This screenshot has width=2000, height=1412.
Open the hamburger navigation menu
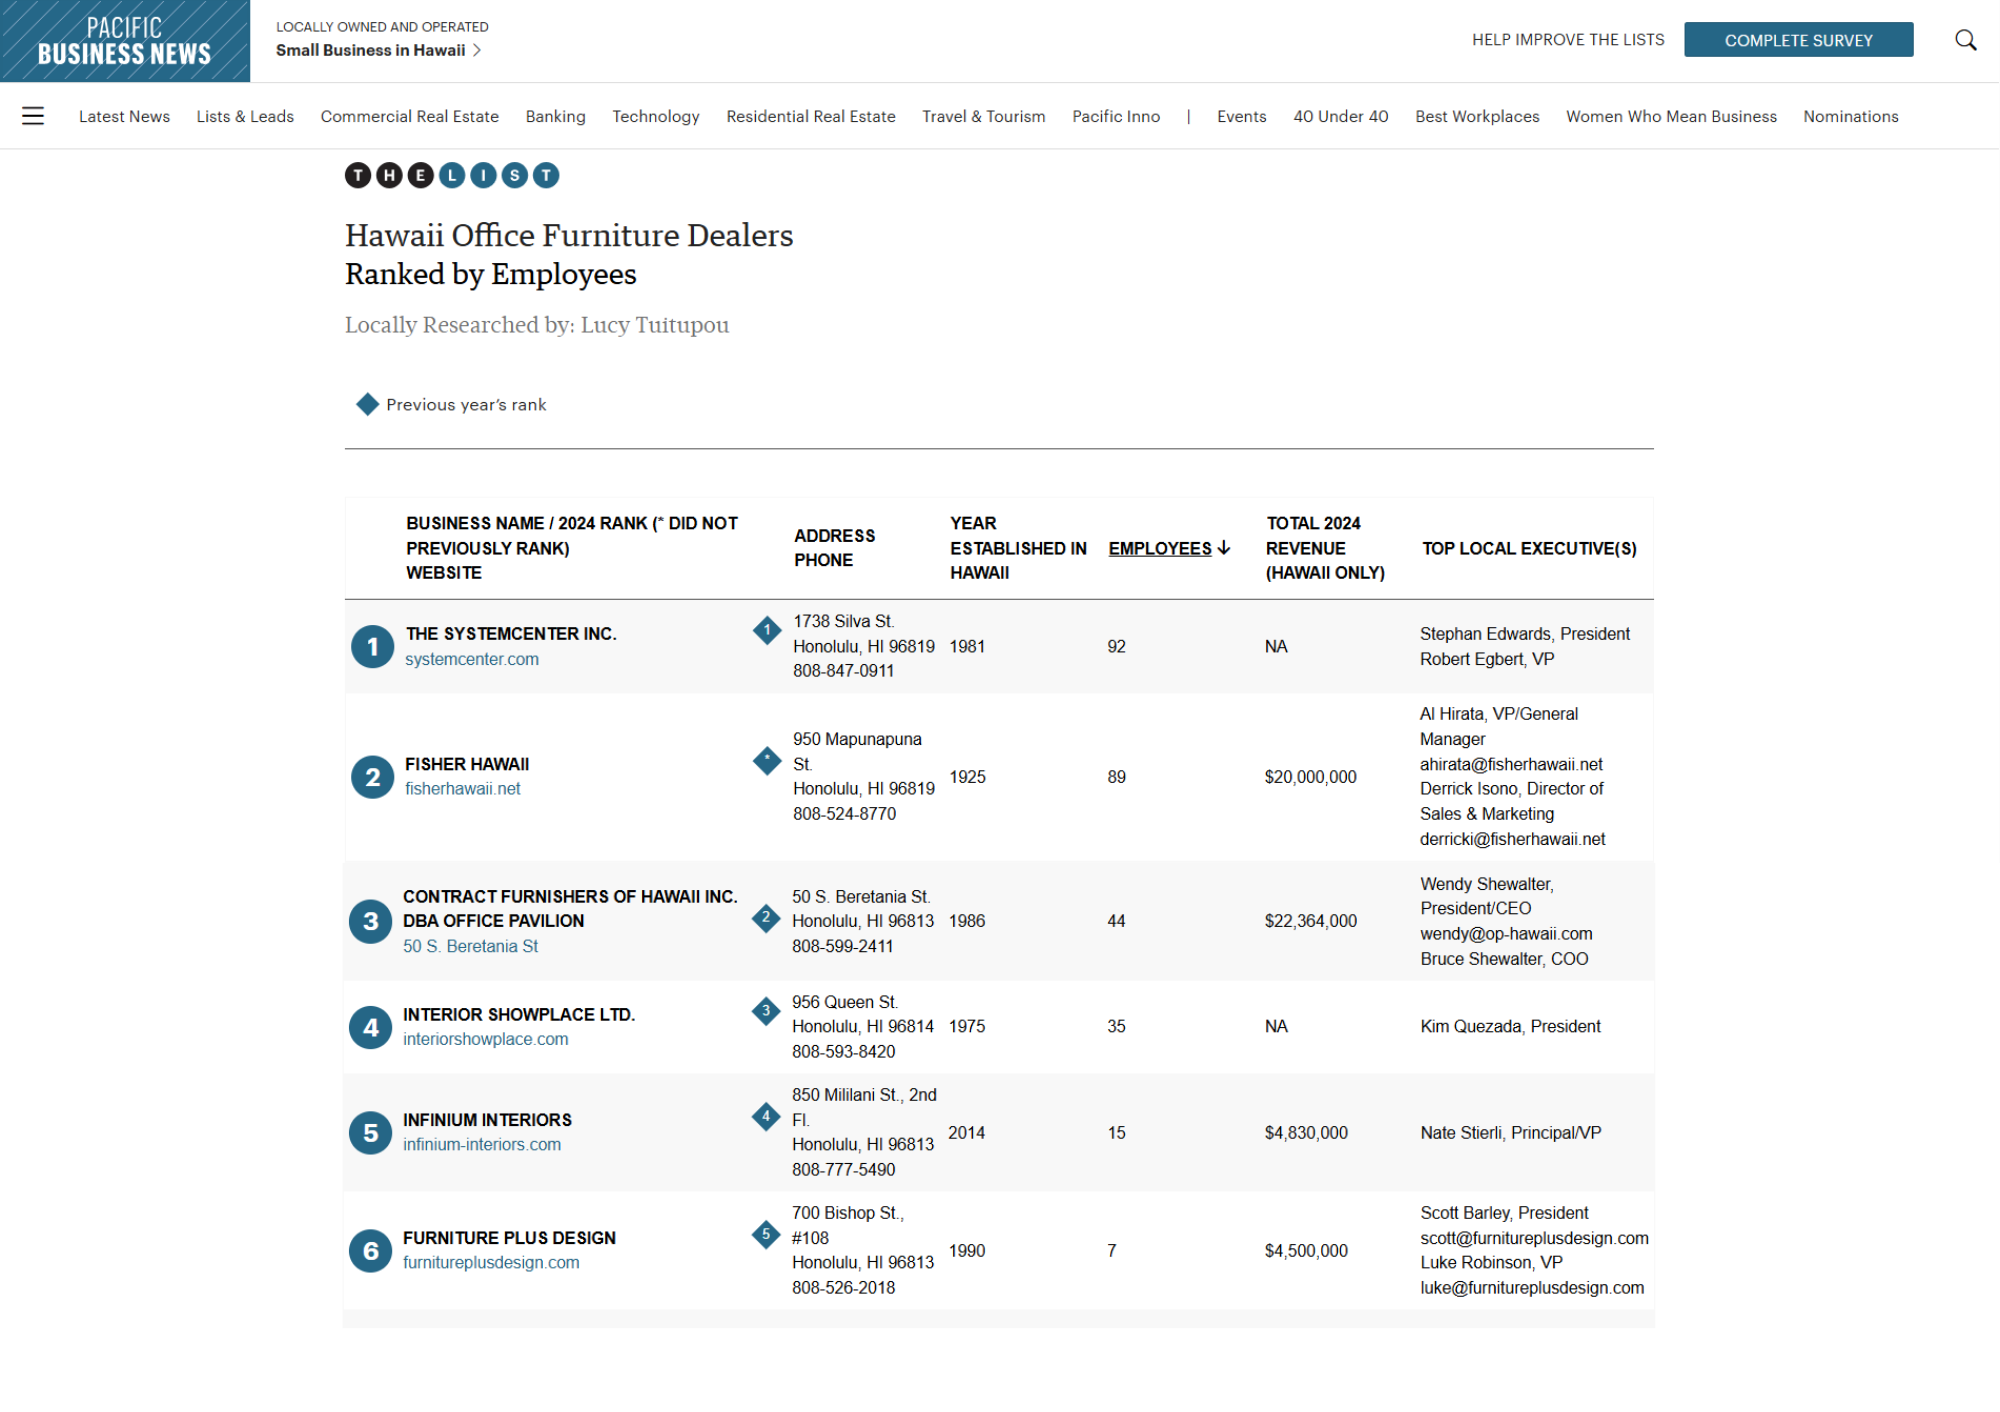[33, 116]
